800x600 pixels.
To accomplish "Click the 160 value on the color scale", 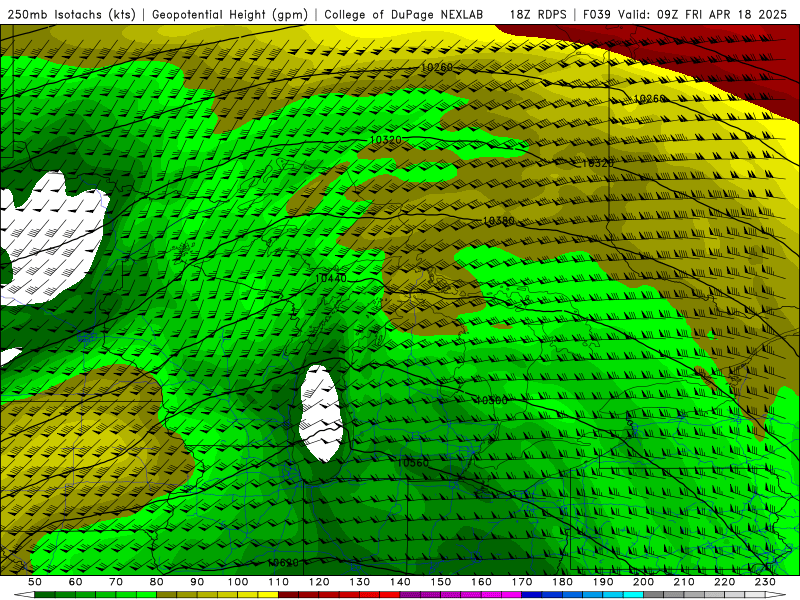I will click(x=481, y=582).
